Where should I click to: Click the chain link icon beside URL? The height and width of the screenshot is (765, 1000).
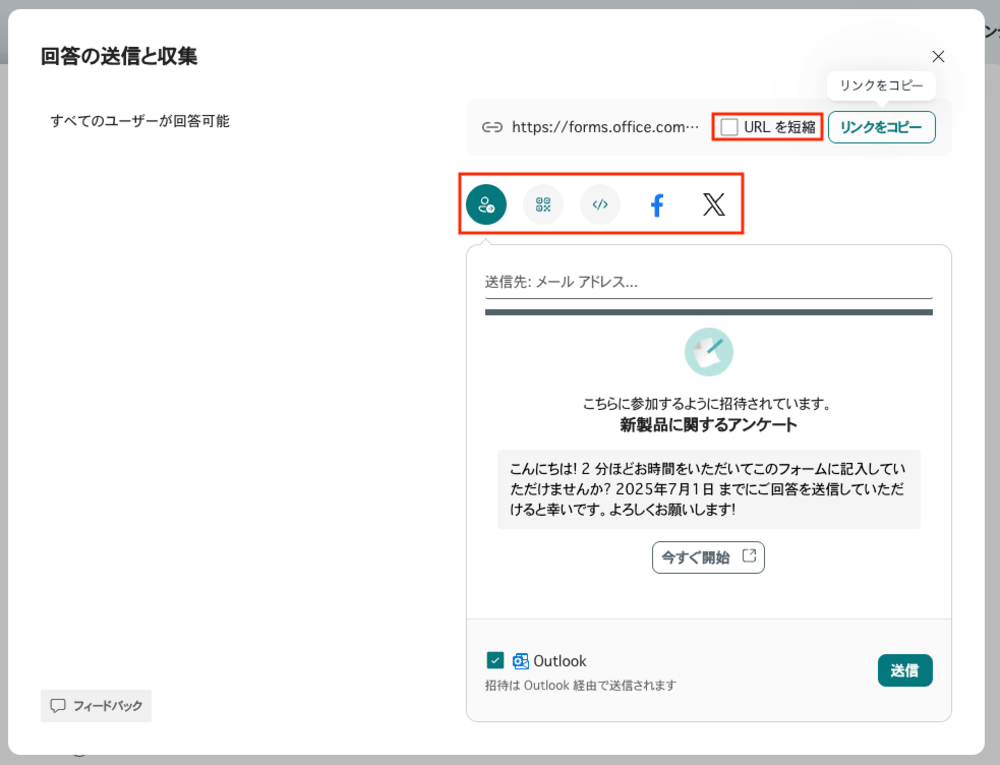click(x=491, y=127)
